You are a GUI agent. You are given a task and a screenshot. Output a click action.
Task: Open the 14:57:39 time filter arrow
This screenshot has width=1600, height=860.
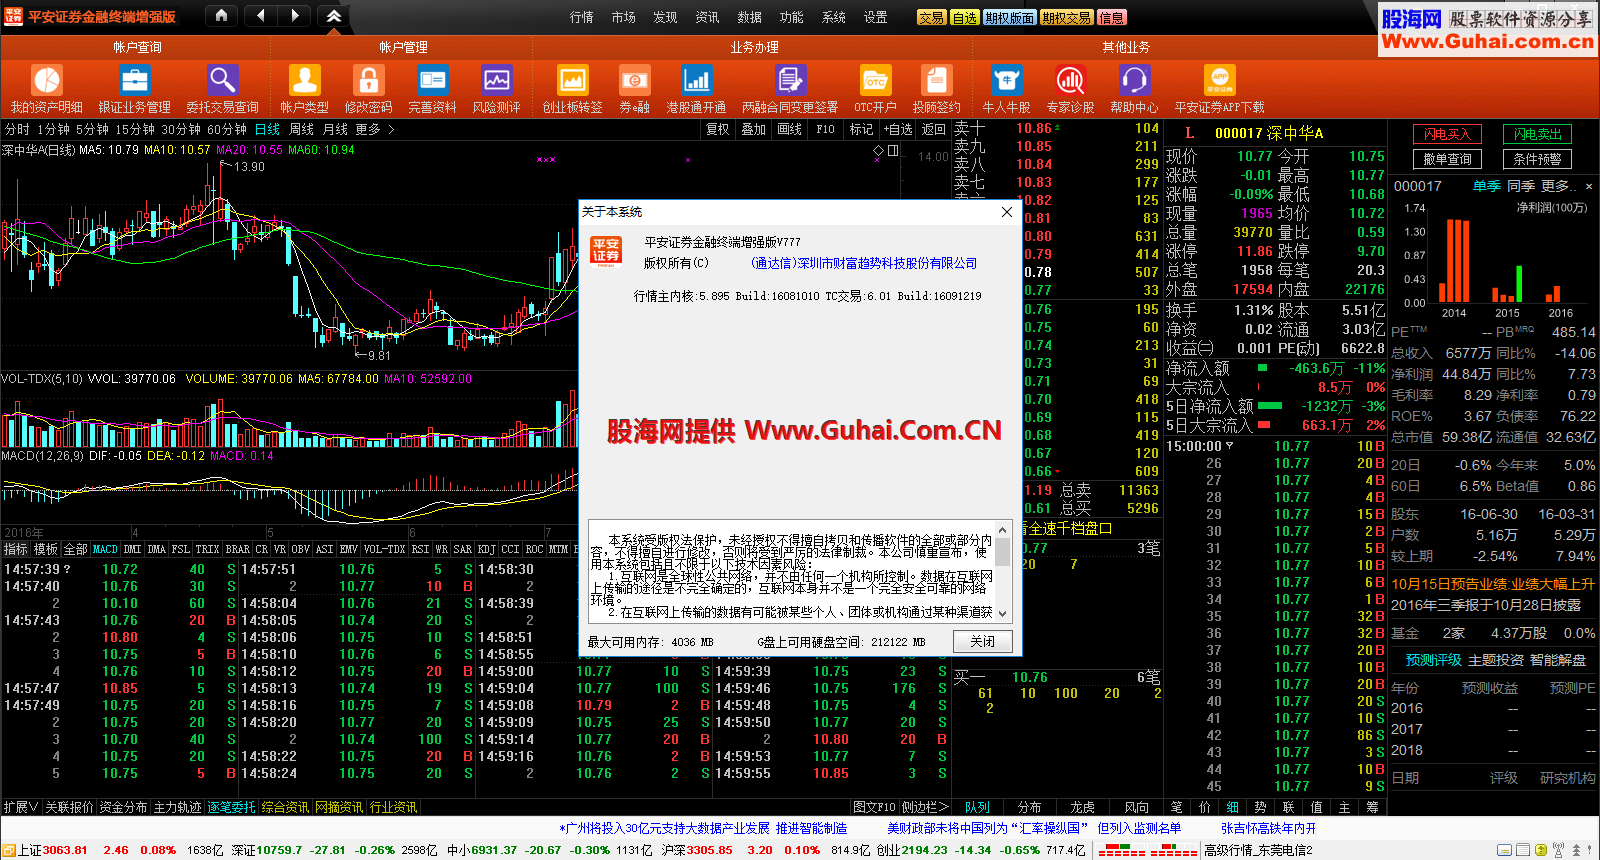[x=66, y=569]
